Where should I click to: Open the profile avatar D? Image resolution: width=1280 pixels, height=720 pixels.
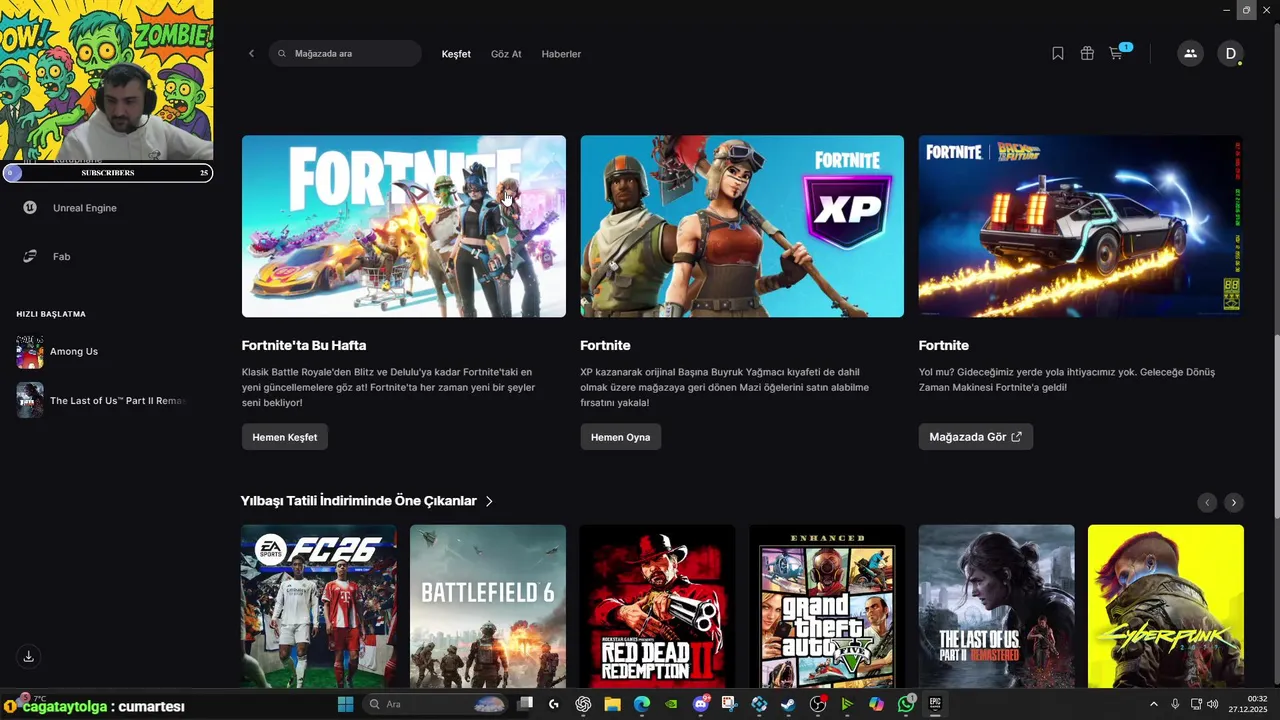[1230, 54]
